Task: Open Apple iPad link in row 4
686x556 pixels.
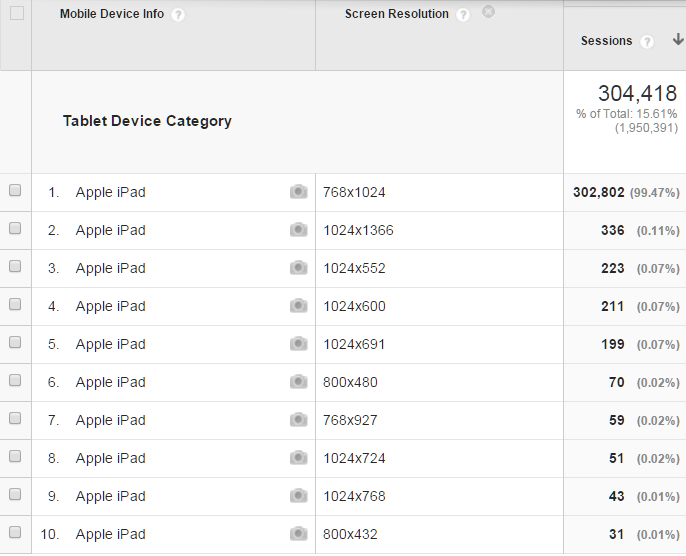Action: tap(110, 307)
